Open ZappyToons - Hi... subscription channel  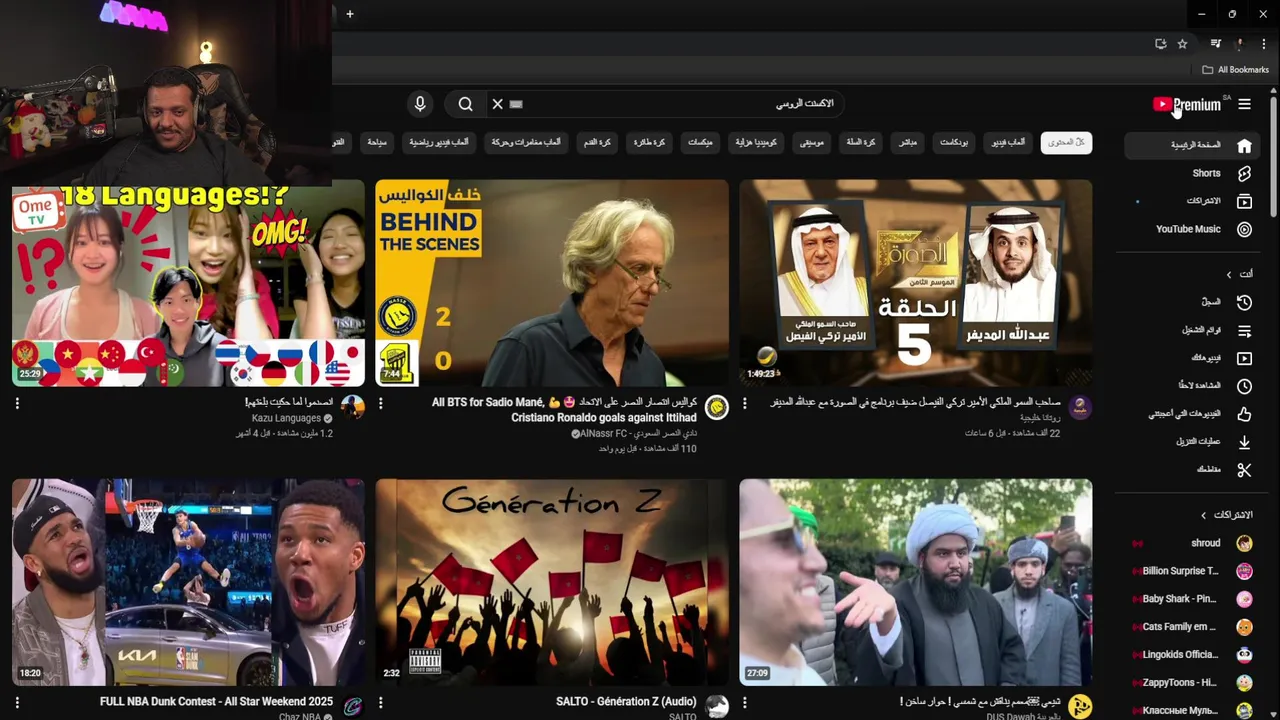pos(1192,683)
